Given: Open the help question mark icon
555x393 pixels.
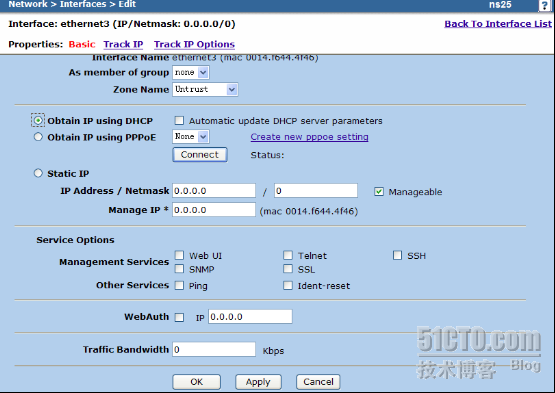Looking at the screenshot, I should [544, 6].
